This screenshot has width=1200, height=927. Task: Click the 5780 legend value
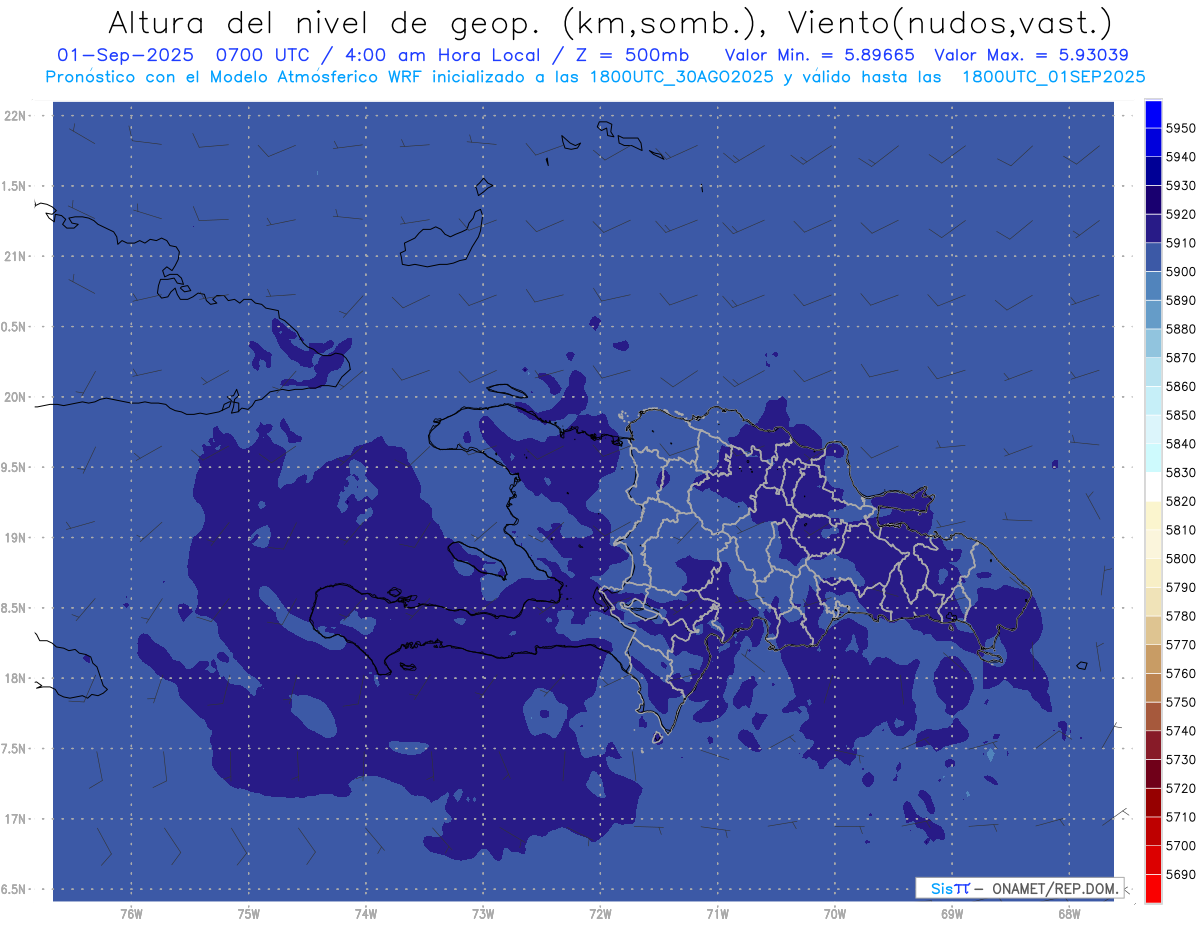[1181, 616]
